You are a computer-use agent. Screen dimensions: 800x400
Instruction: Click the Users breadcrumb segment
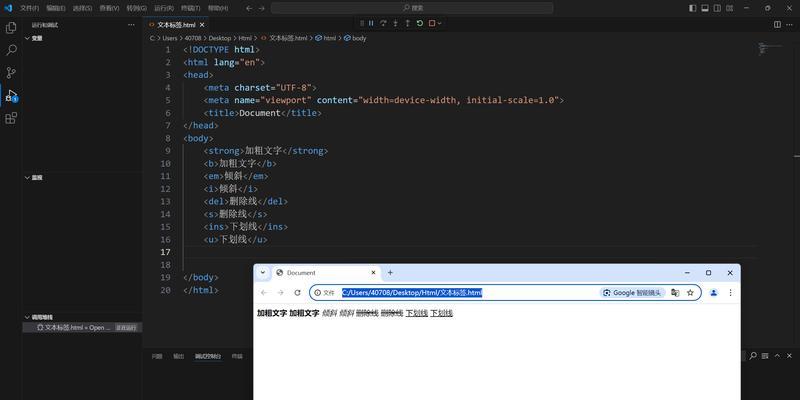170,38
